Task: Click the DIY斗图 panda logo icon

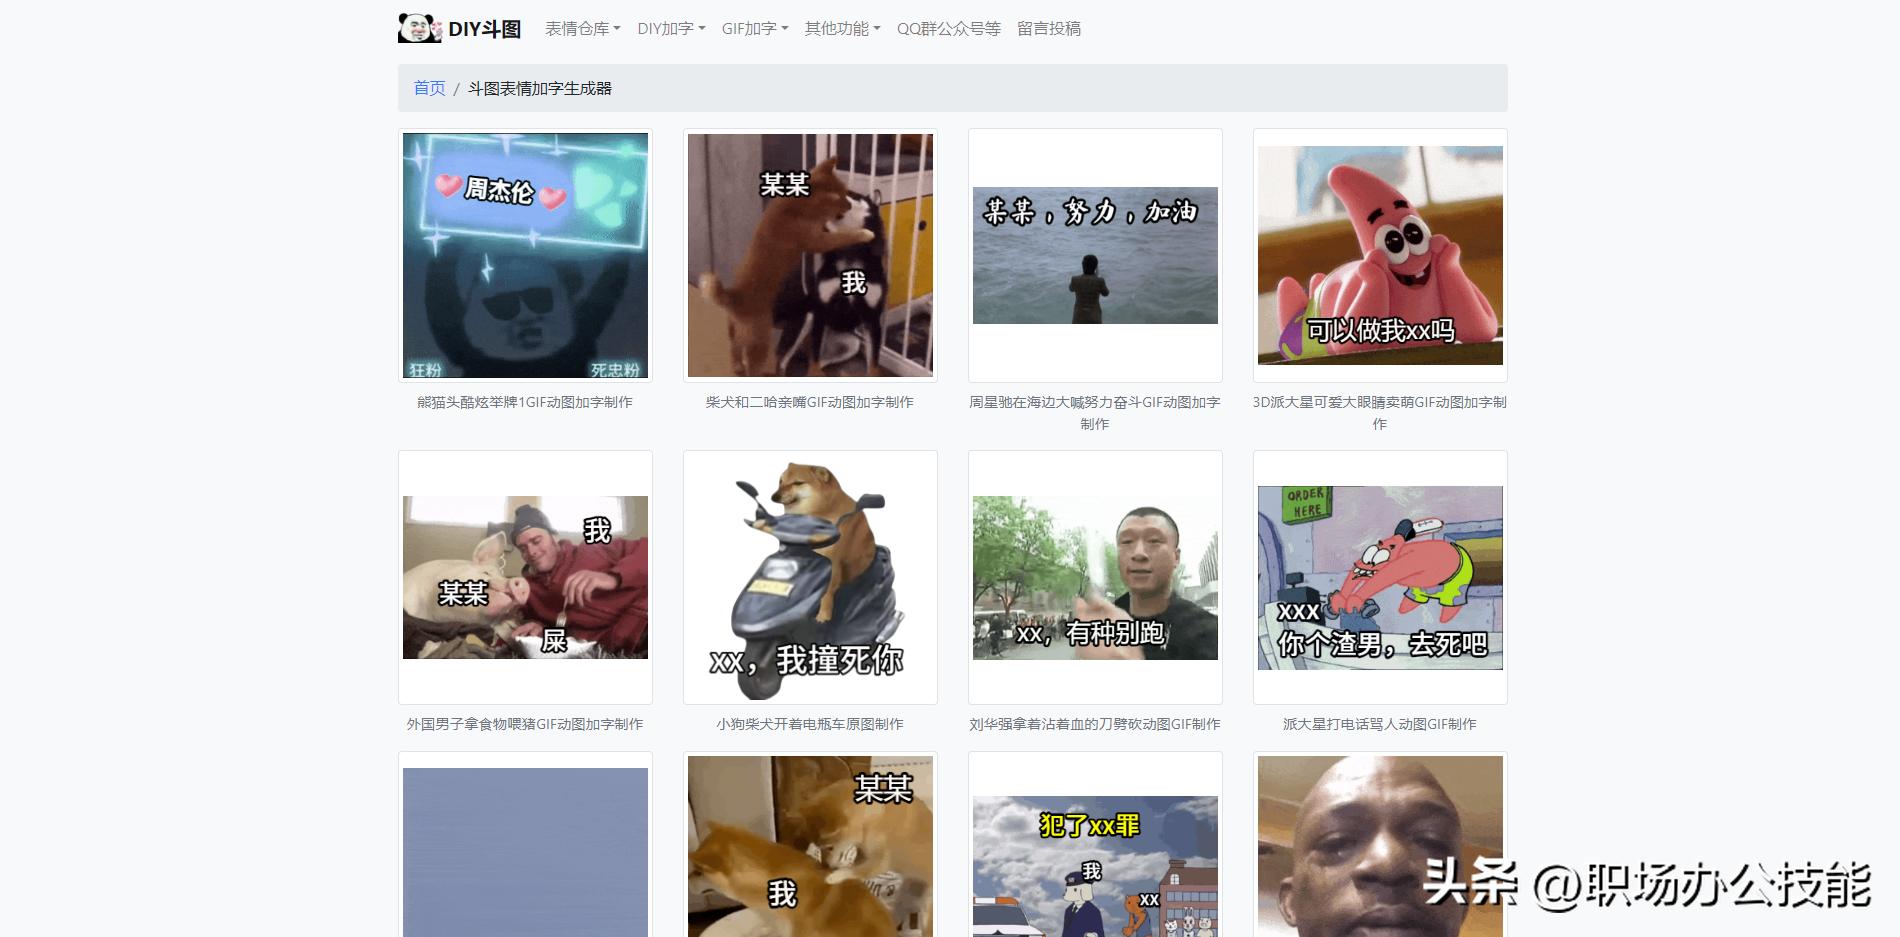Action: coord(418,27)
